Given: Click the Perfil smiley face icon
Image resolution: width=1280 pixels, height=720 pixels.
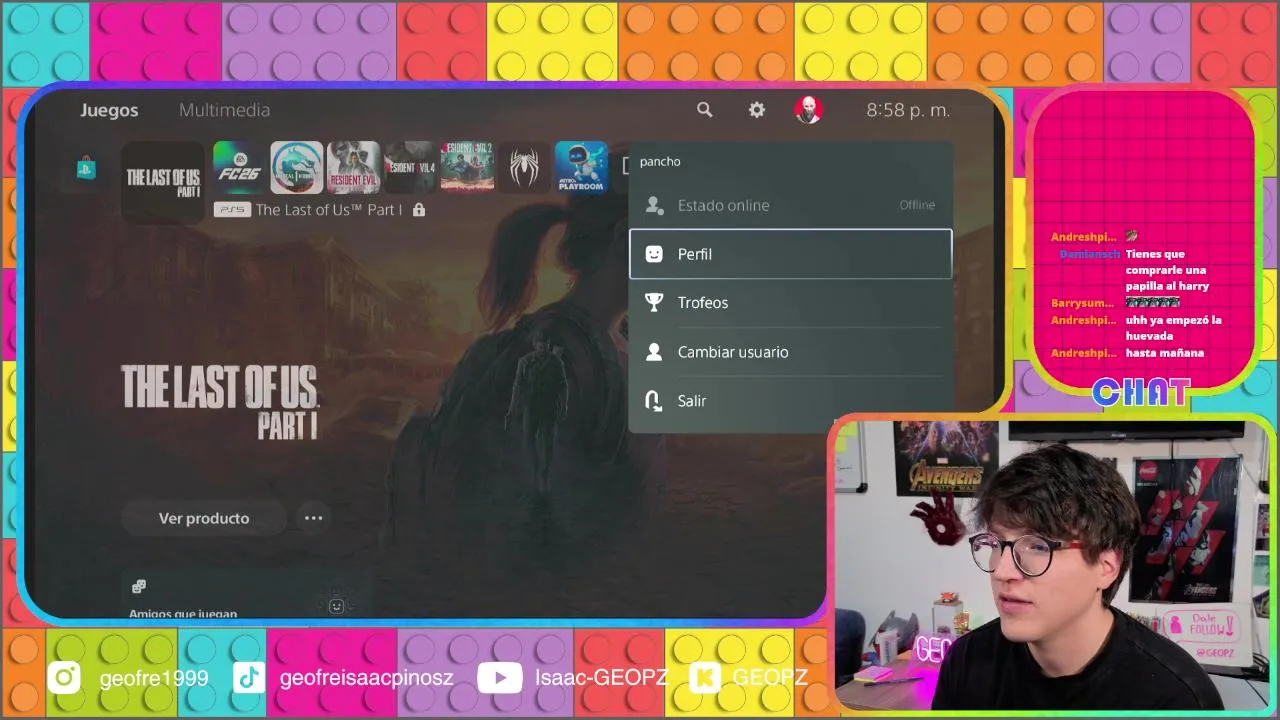Looking at the screenshot, I should click(x=654, y=254).
